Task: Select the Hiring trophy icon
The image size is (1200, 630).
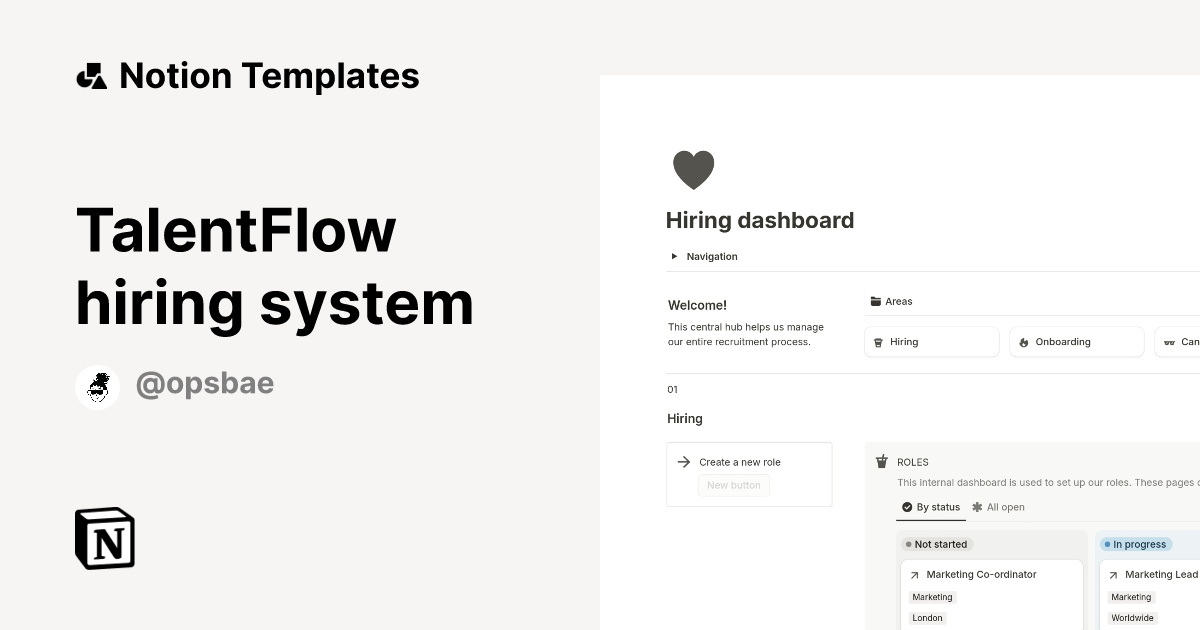Action: coord(878,341)
